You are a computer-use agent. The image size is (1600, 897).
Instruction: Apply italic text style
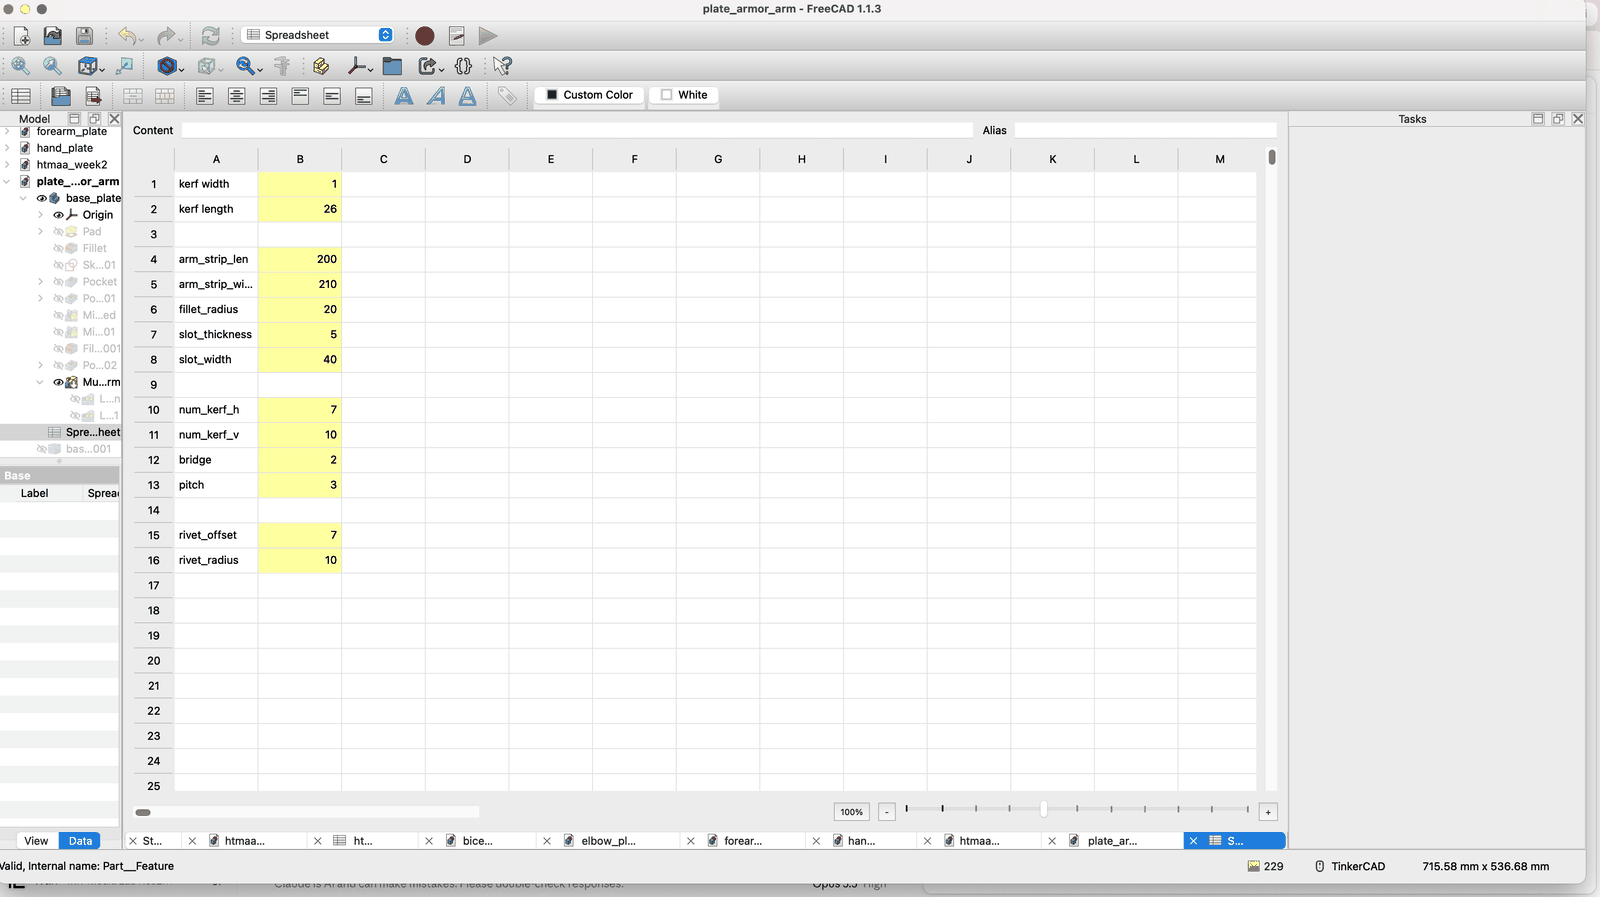click(436, 96)
